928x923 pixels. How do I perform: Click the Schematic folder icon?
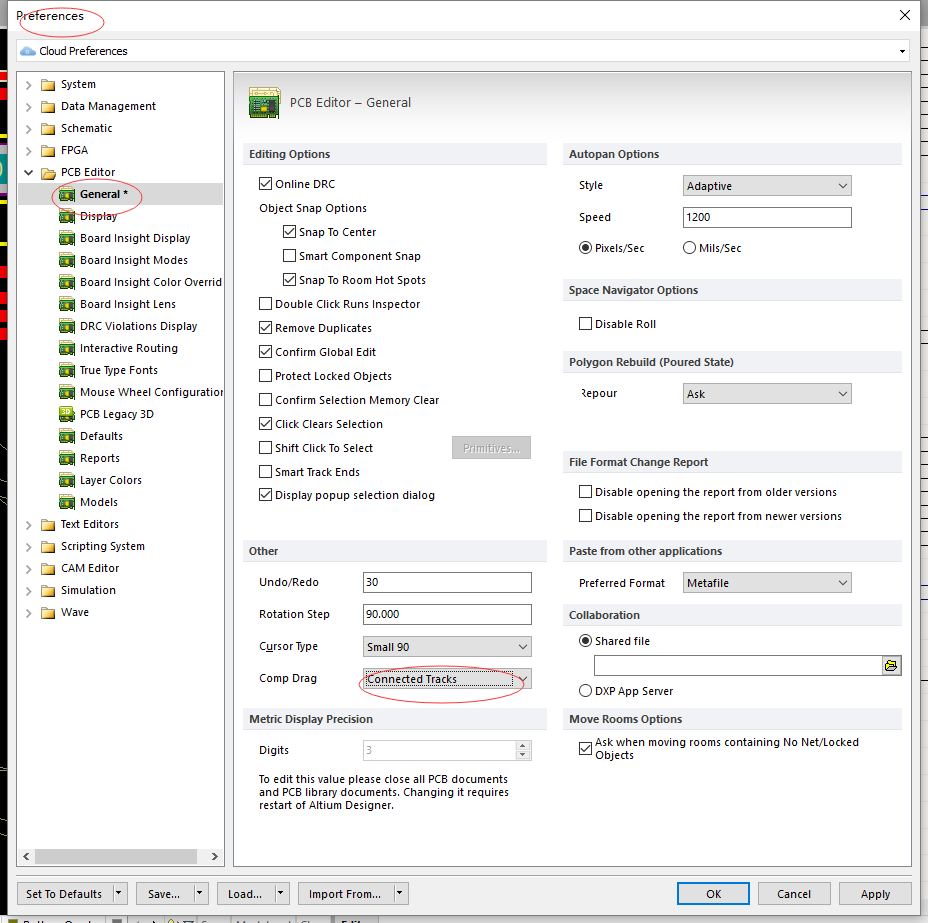[48, 128]
